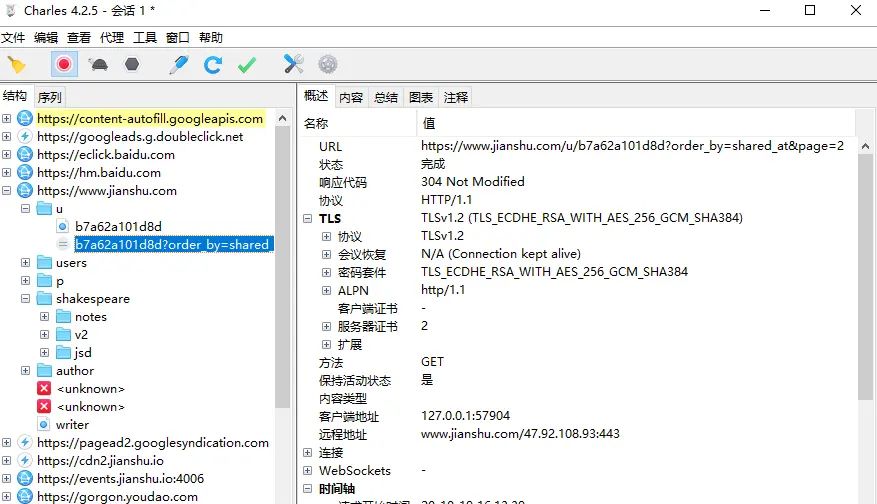This screenshot has height=504, width=877.
Task: Collapse the 时间轴 section
Action: coord(308,488)
